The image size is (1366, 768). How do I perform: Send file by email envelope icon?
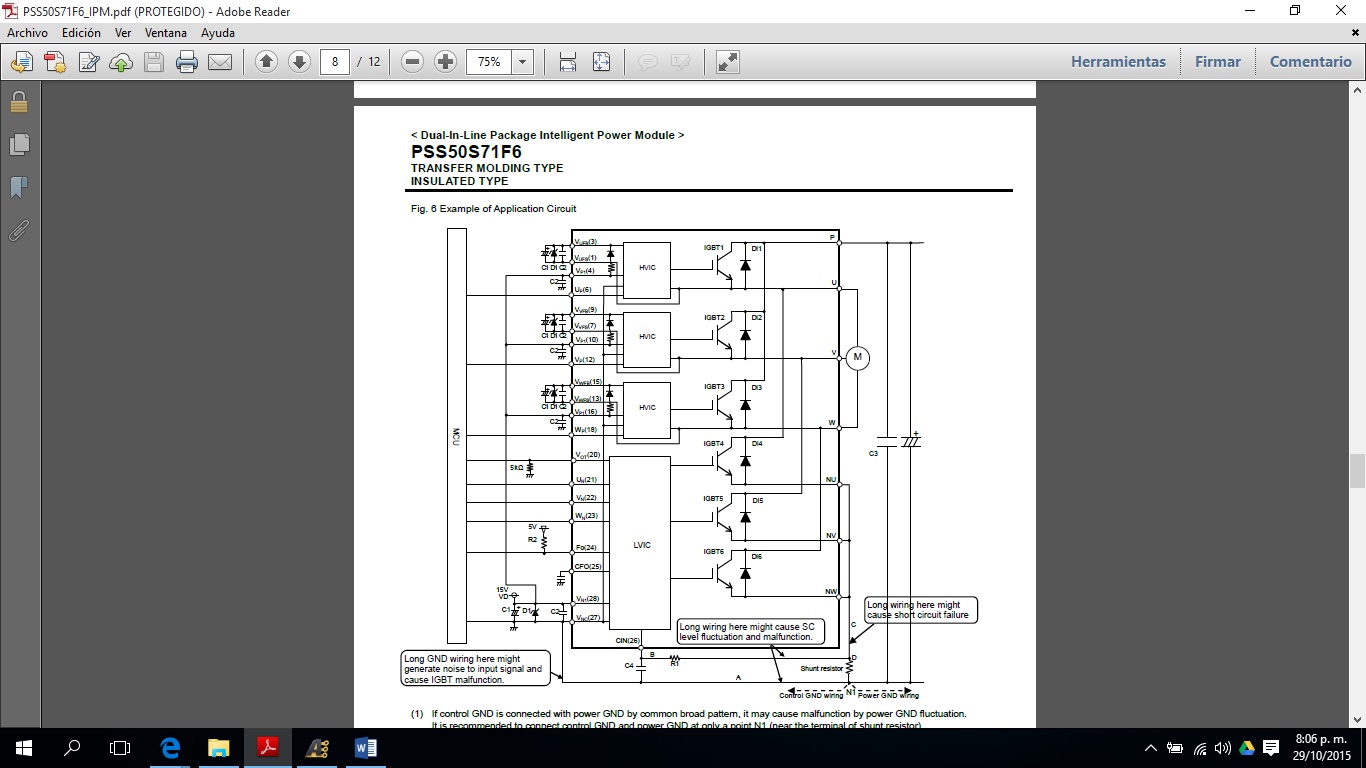coord(220,62)
